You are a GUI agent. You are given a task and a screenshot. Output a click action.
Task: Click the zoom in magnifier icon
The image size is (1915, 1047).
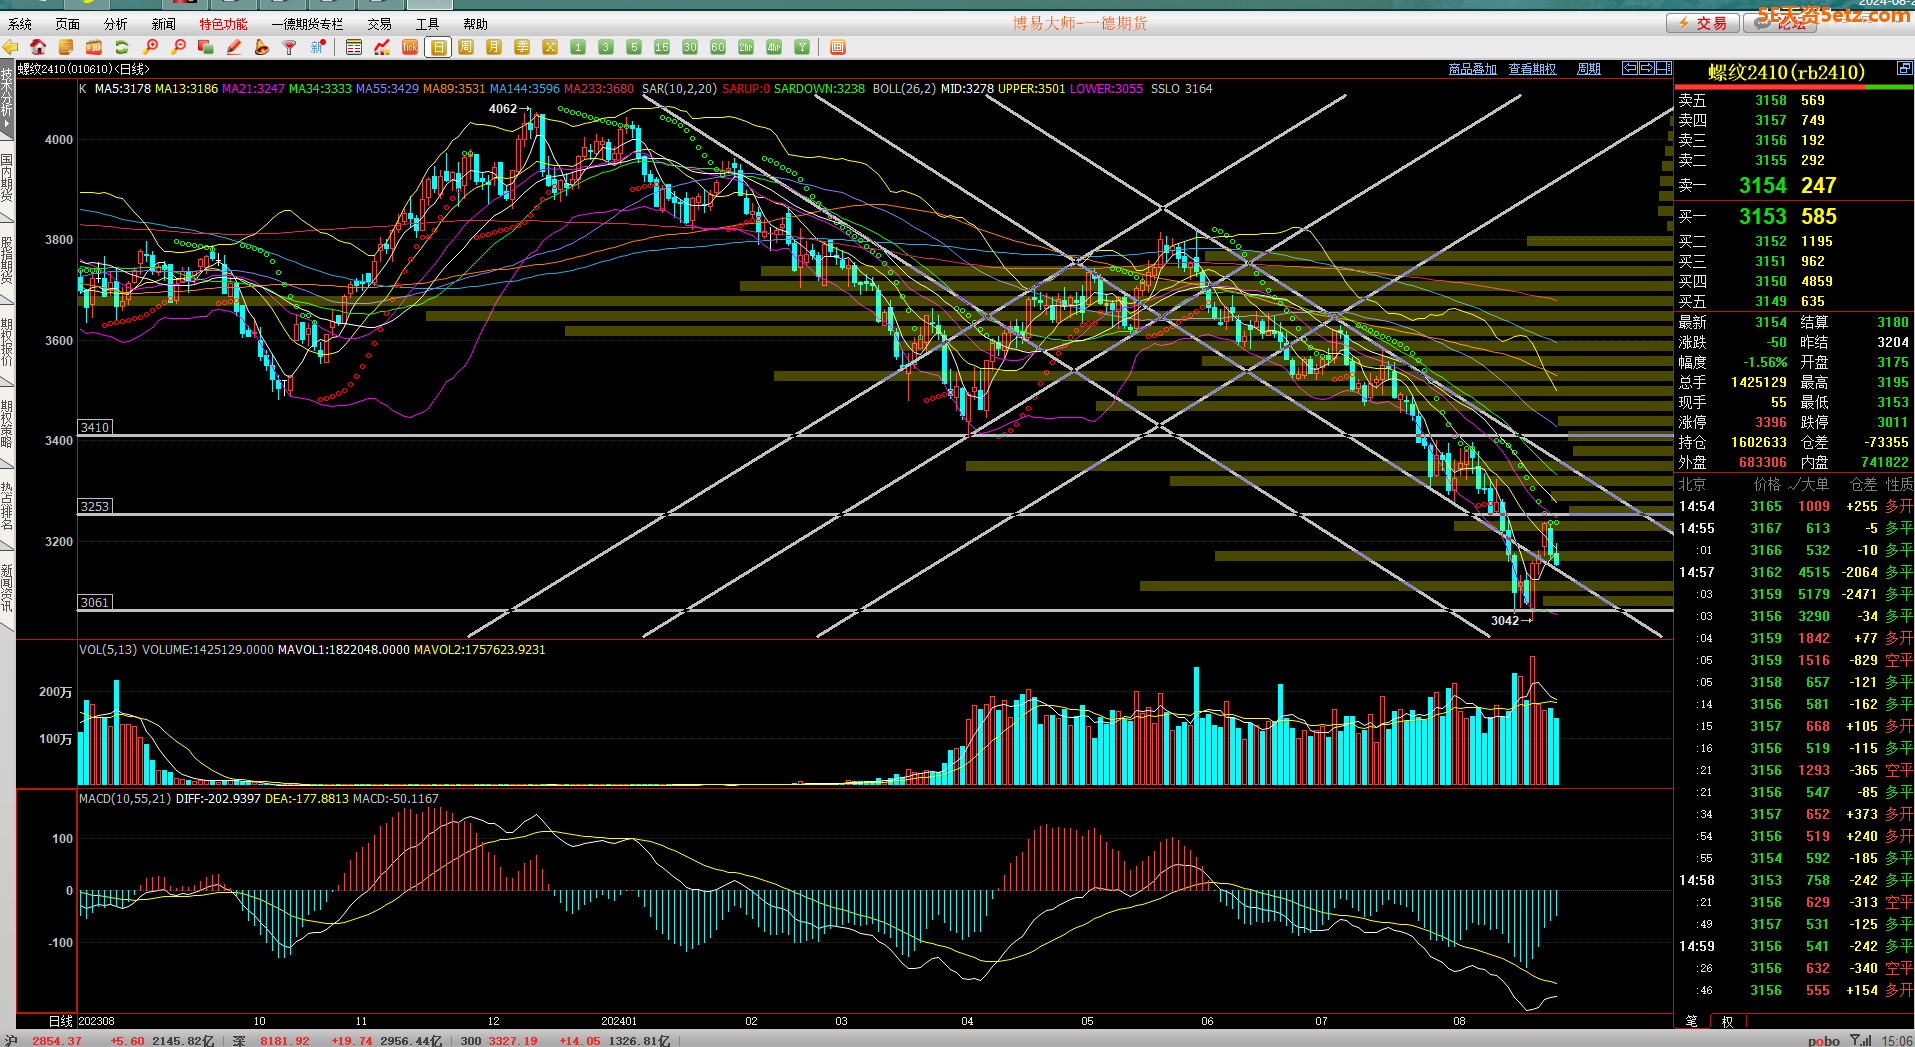(x=150, y=47)
